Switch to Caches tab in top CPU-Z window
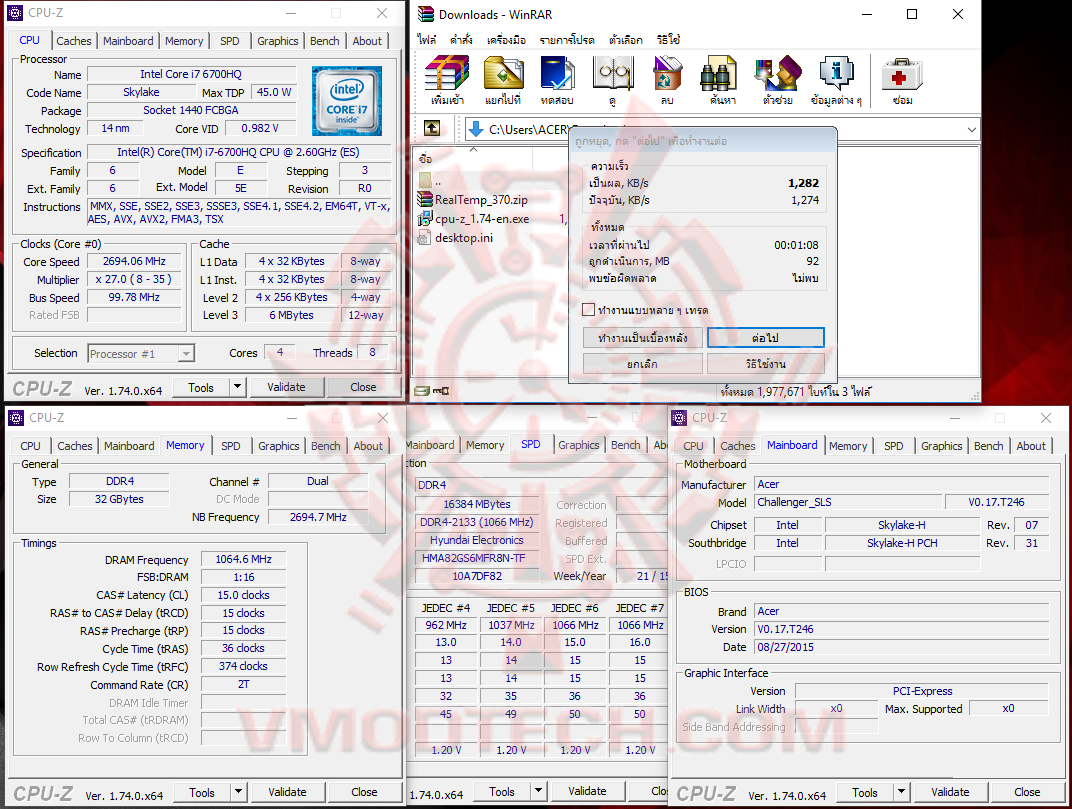The width and height of the screenshot is (1072, 809). pyautogui.click(x=74, y=41)
